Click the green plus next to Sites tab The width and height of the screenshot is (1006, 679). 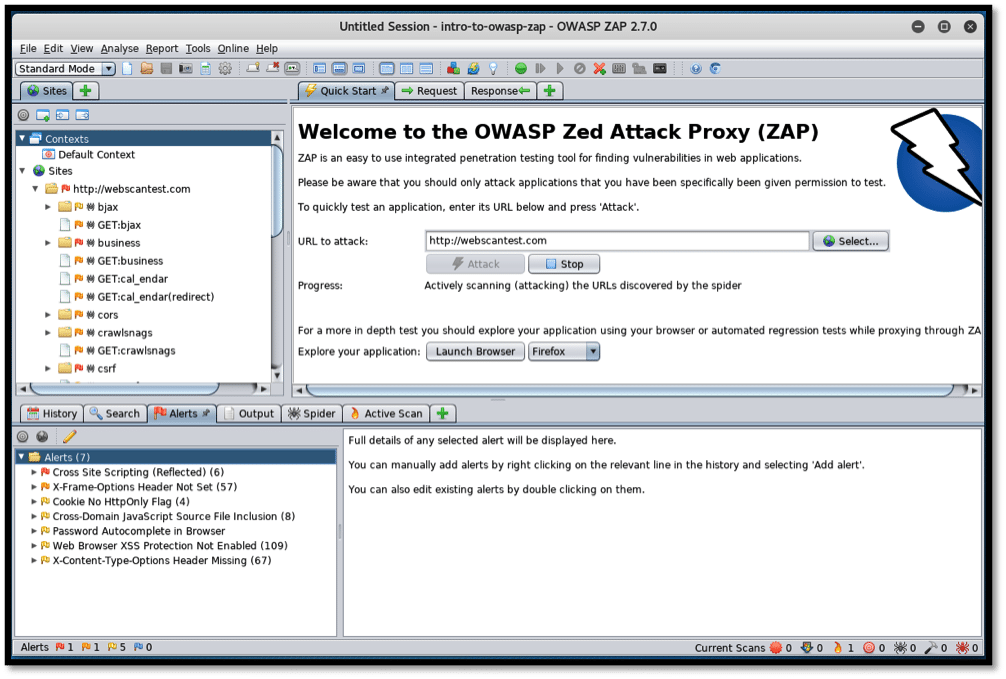(86, 91)
